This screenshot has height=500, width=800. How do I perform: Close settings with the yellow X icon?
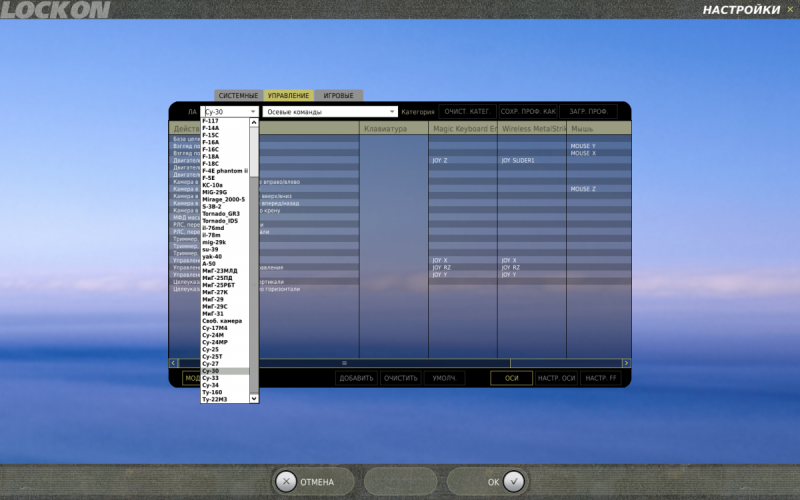pos(790,9)
